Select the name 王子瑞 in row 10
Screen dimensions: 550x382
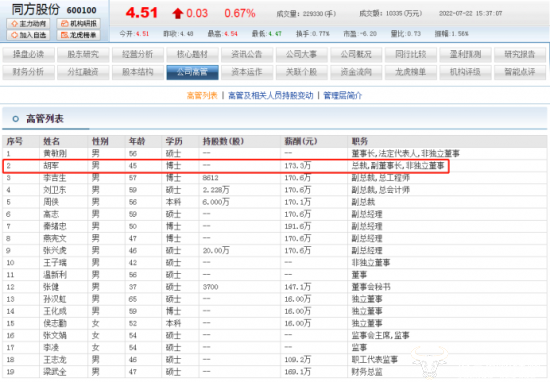(x=55, y=263)
